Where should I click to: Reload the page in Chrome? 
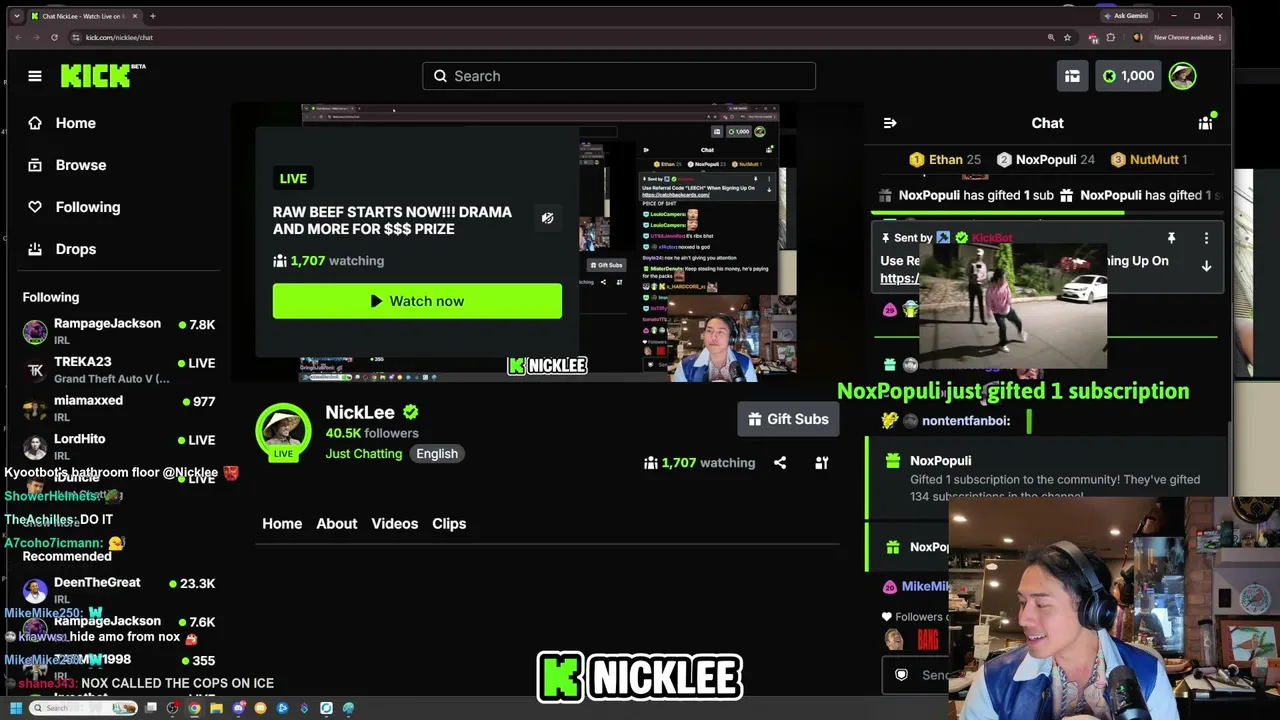(54, 37)
